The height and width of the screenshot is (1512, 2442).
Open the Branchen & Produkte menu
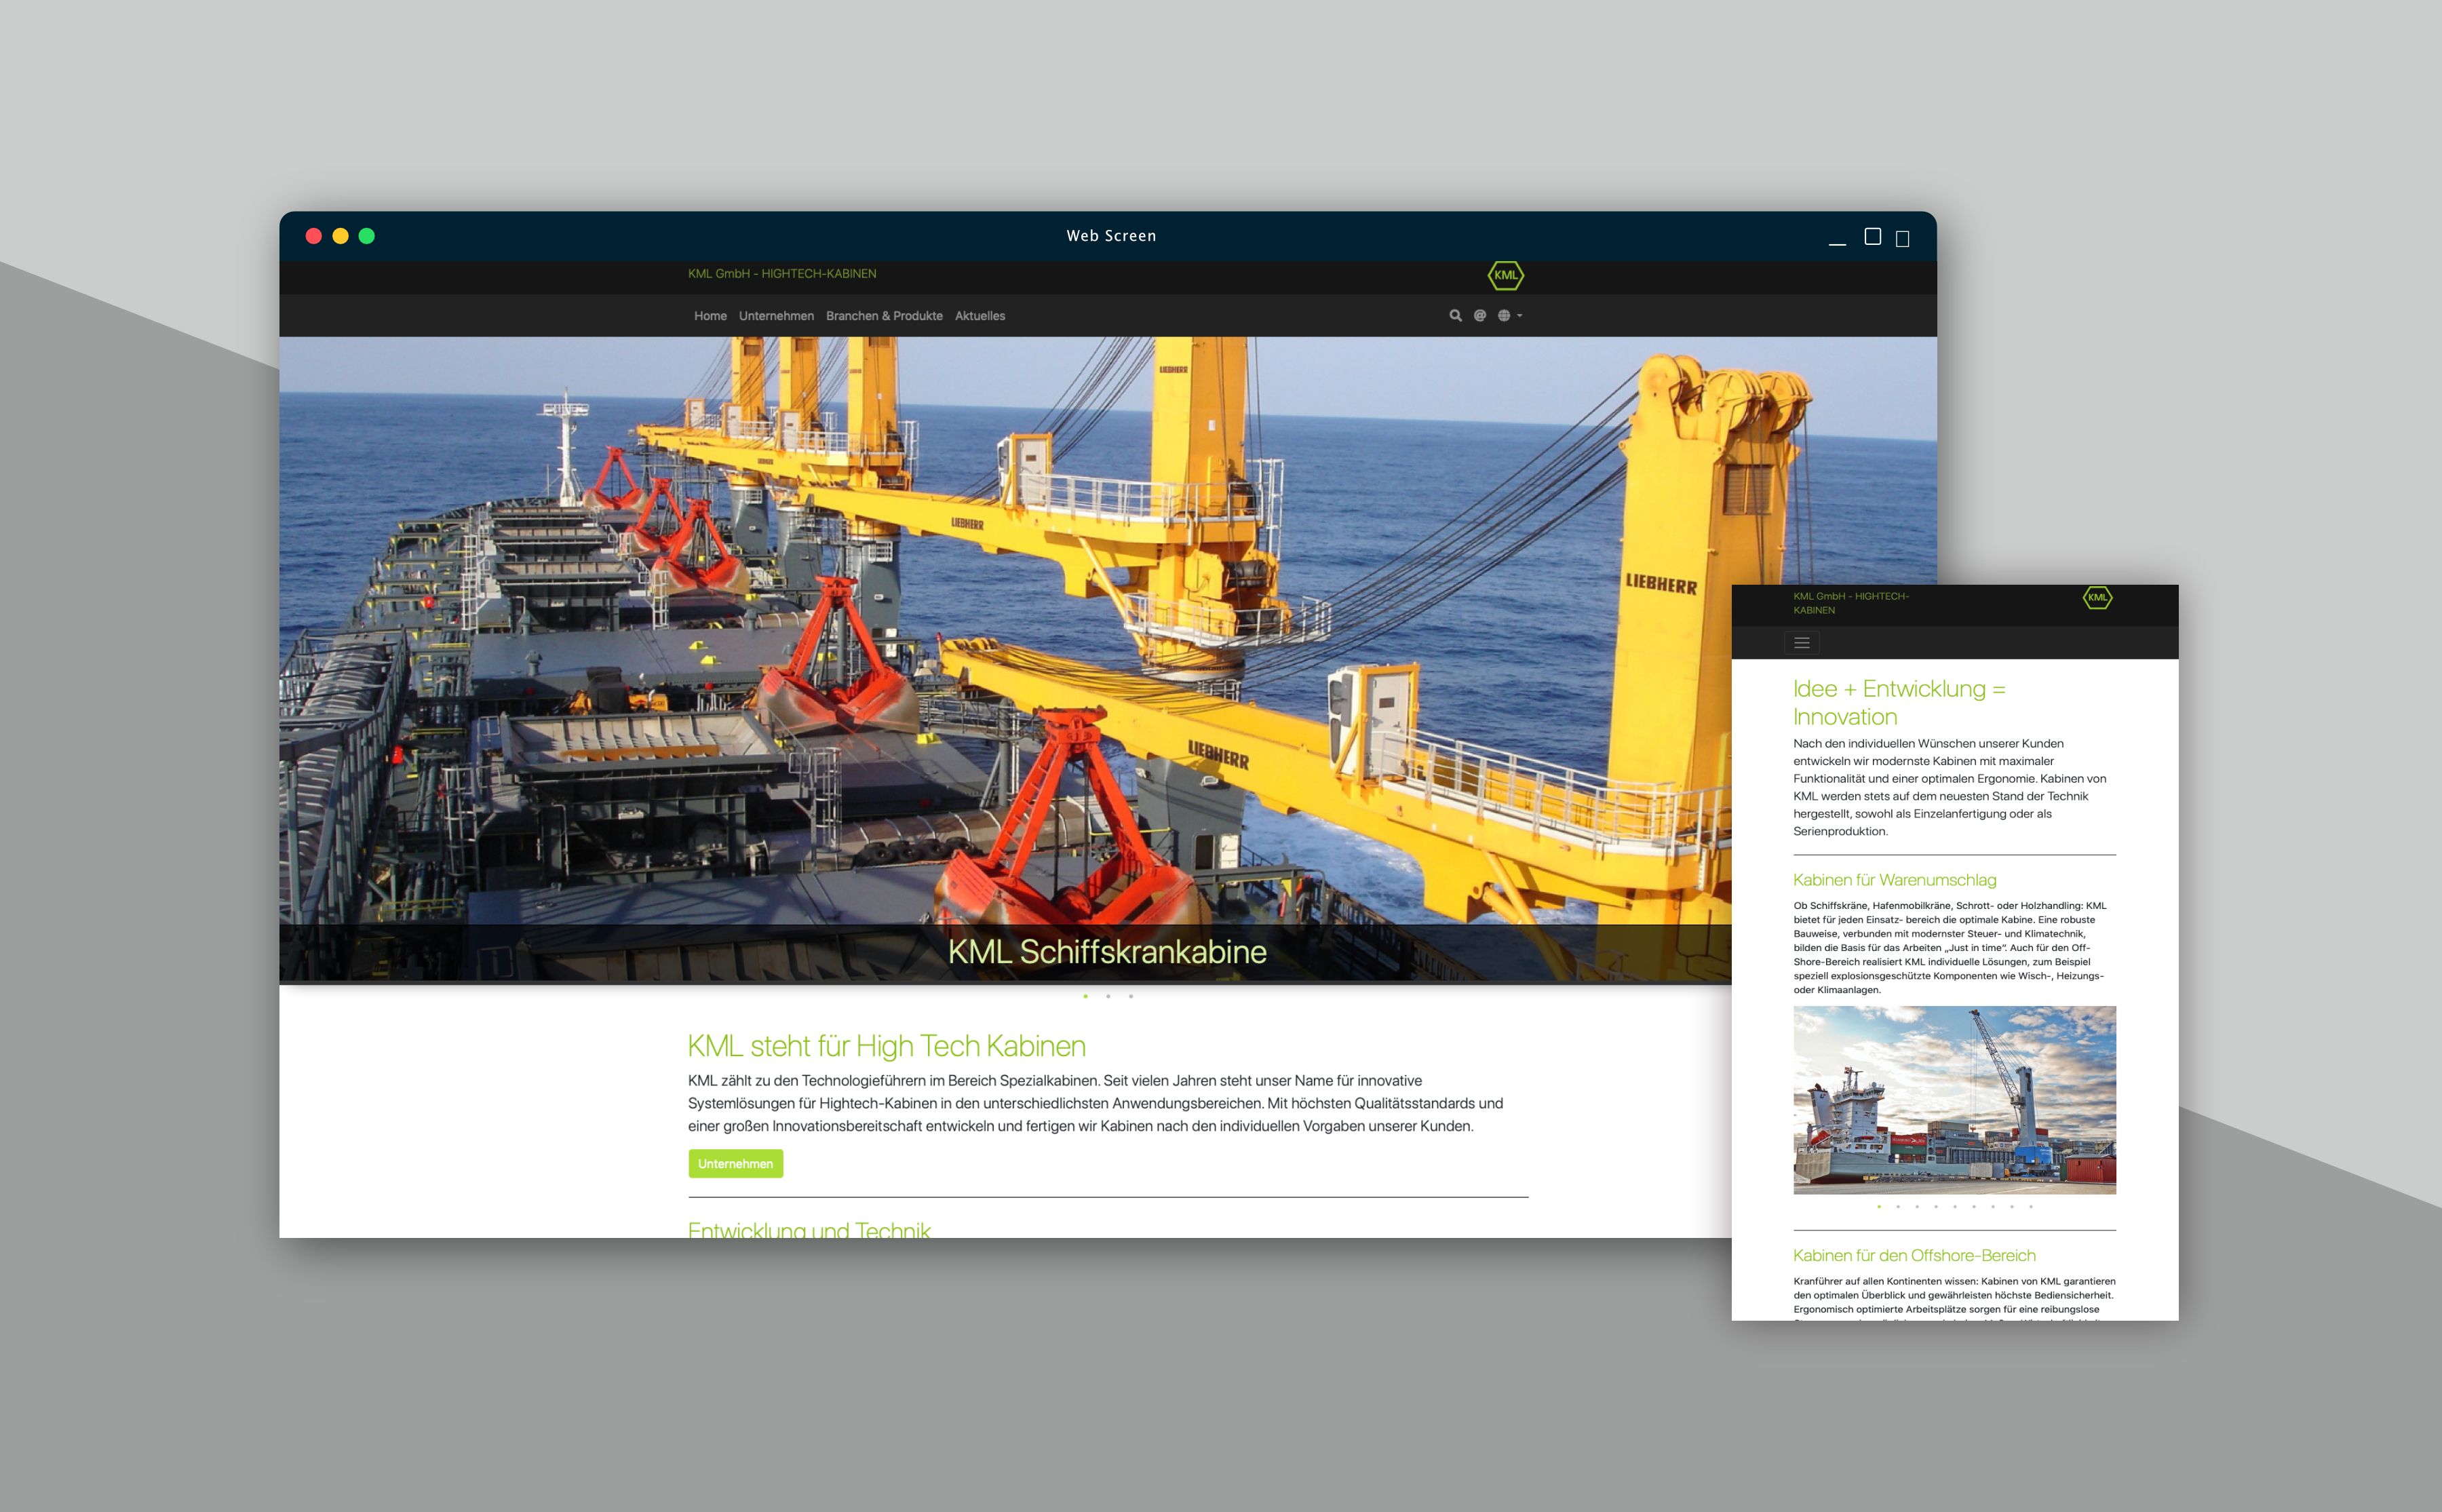(x=884, y=316)
